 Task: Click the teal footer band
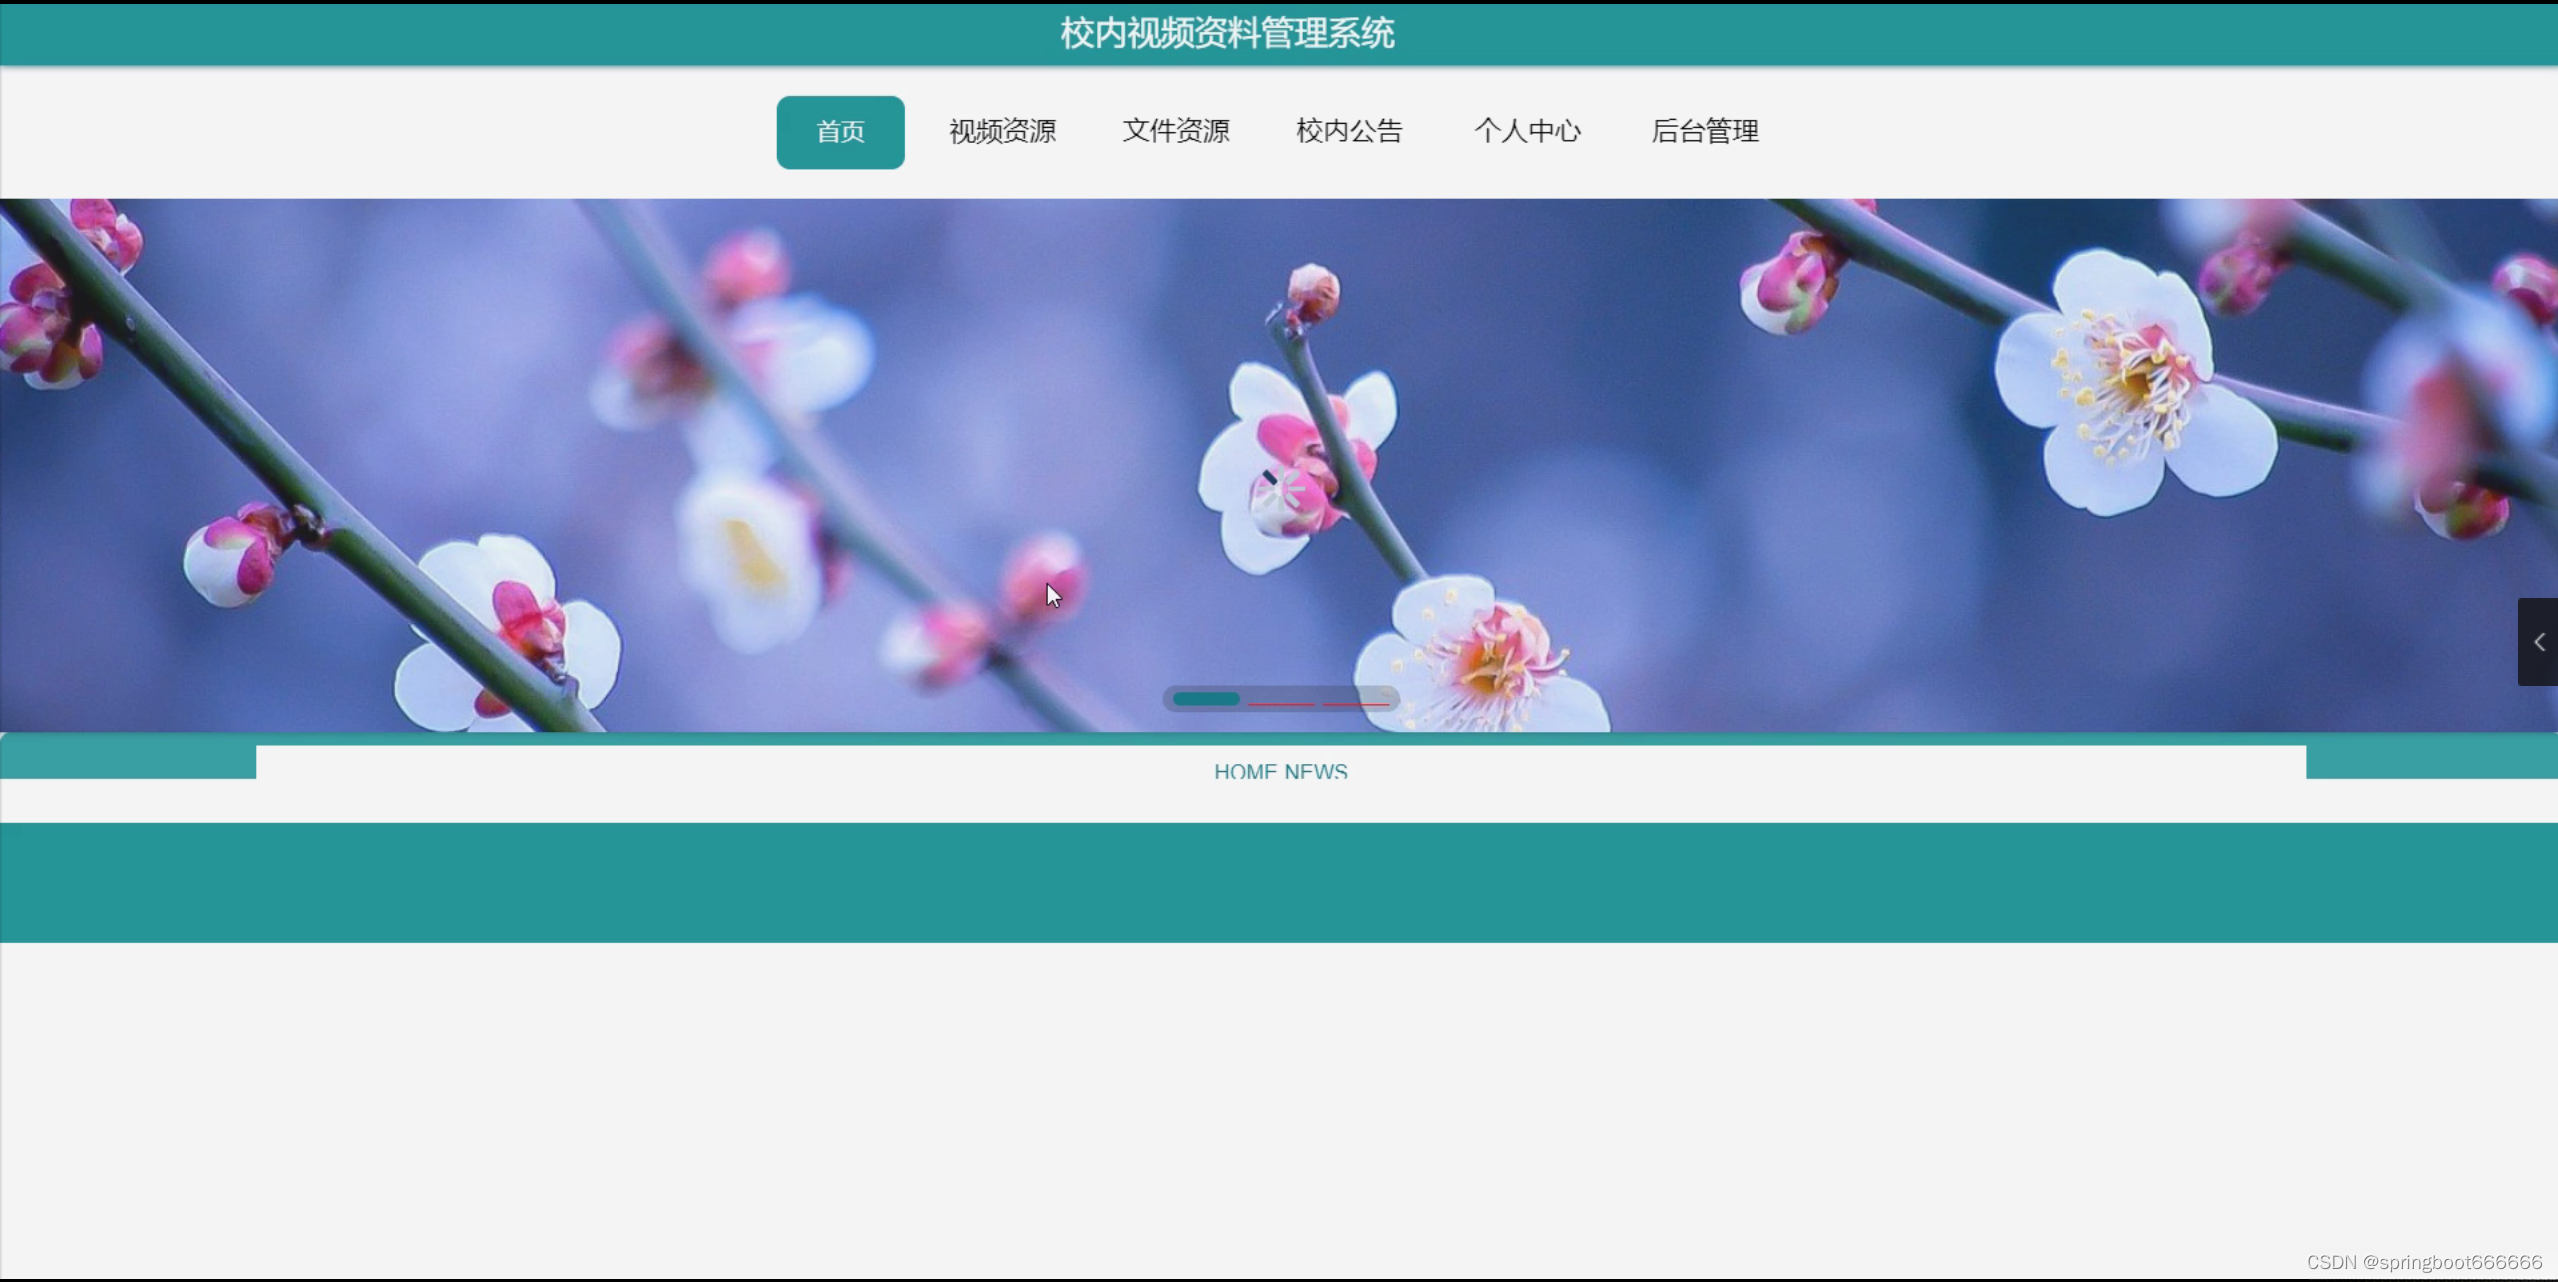[1278, 882]
